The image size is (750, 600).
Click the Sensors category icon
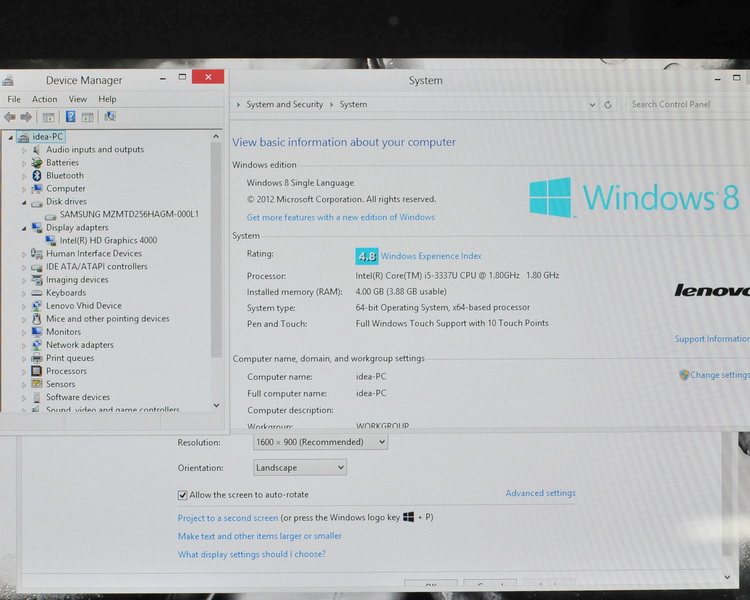point(37,384)
